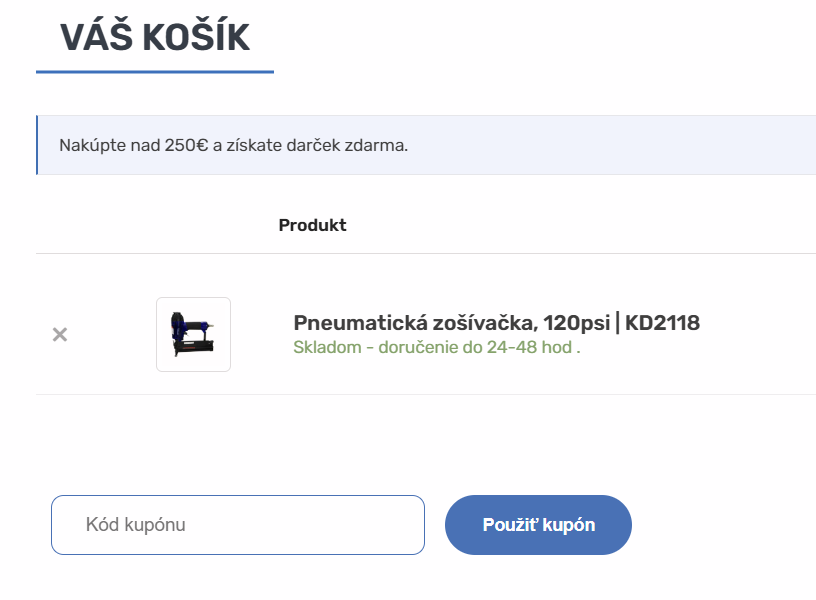Screen dimensions: 816x600
Task: Click the stapler picture in the row
Action: coord(192,335)
